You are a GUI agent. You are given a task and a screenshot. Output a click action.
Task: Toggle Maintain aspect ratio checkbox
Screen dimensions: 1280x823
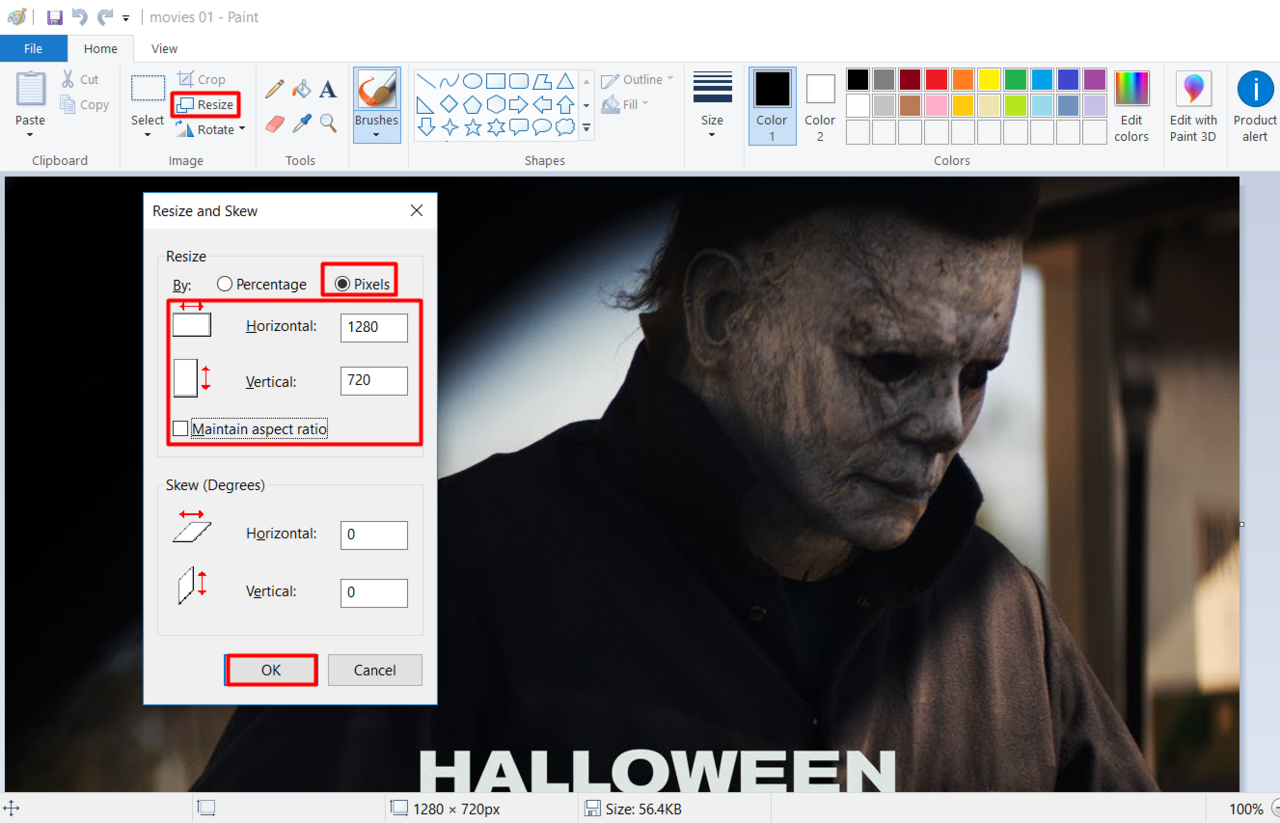(x=181, y=429)
